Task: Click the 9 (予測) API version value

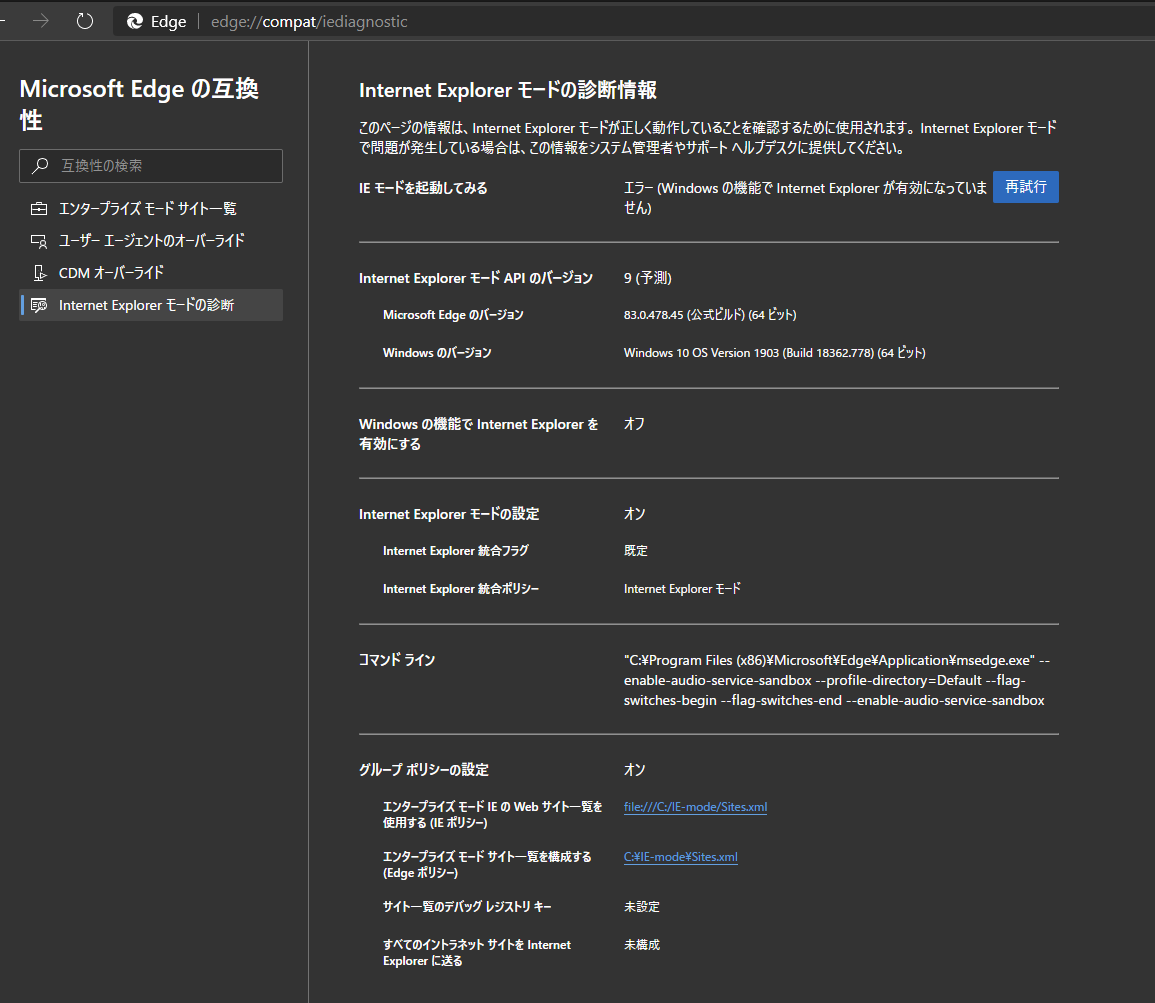Action: click(647, 278)
